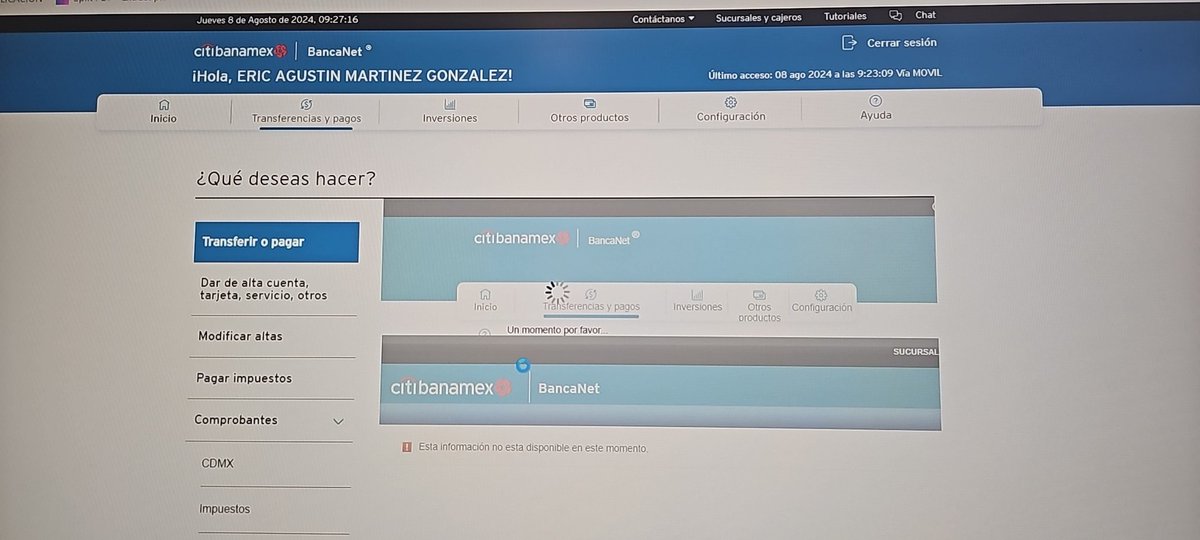Viewport: 1200px width, 540px height.
Task: Click the BancaNet label in the header
Action: click(x=339, y=51)
